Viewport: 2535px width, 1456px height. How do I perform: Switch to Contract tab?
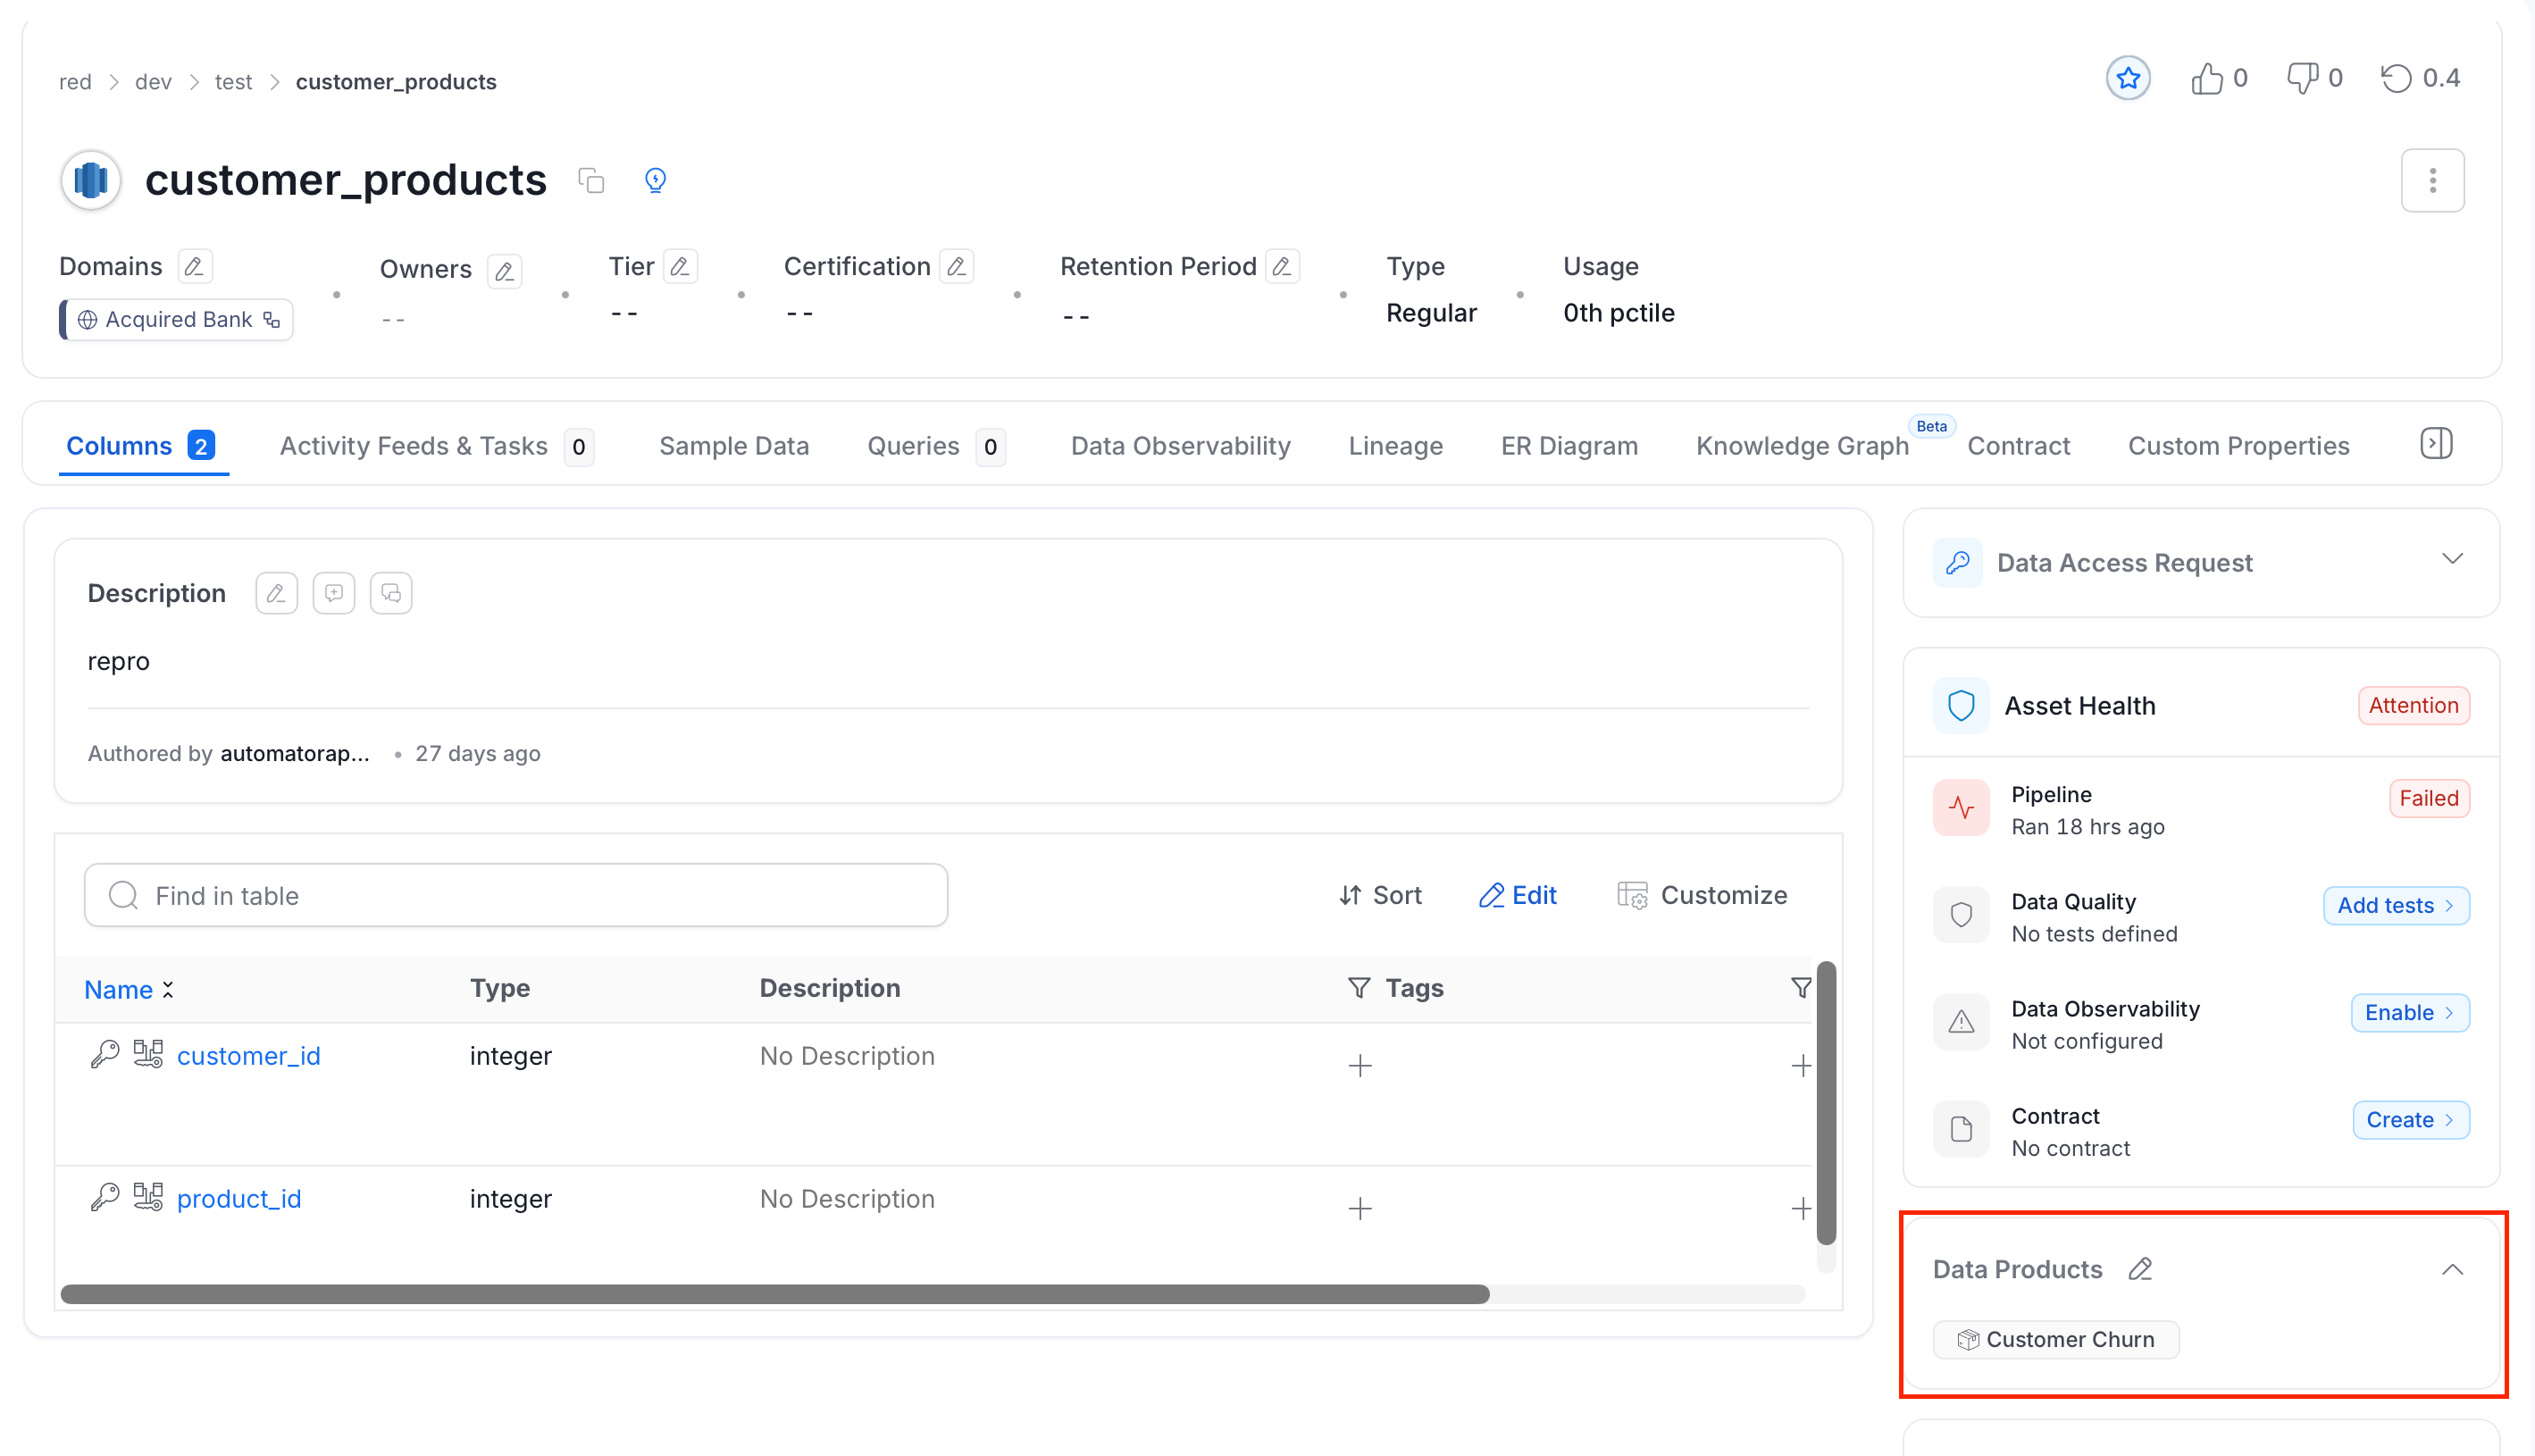click(x=2018, y=446)
